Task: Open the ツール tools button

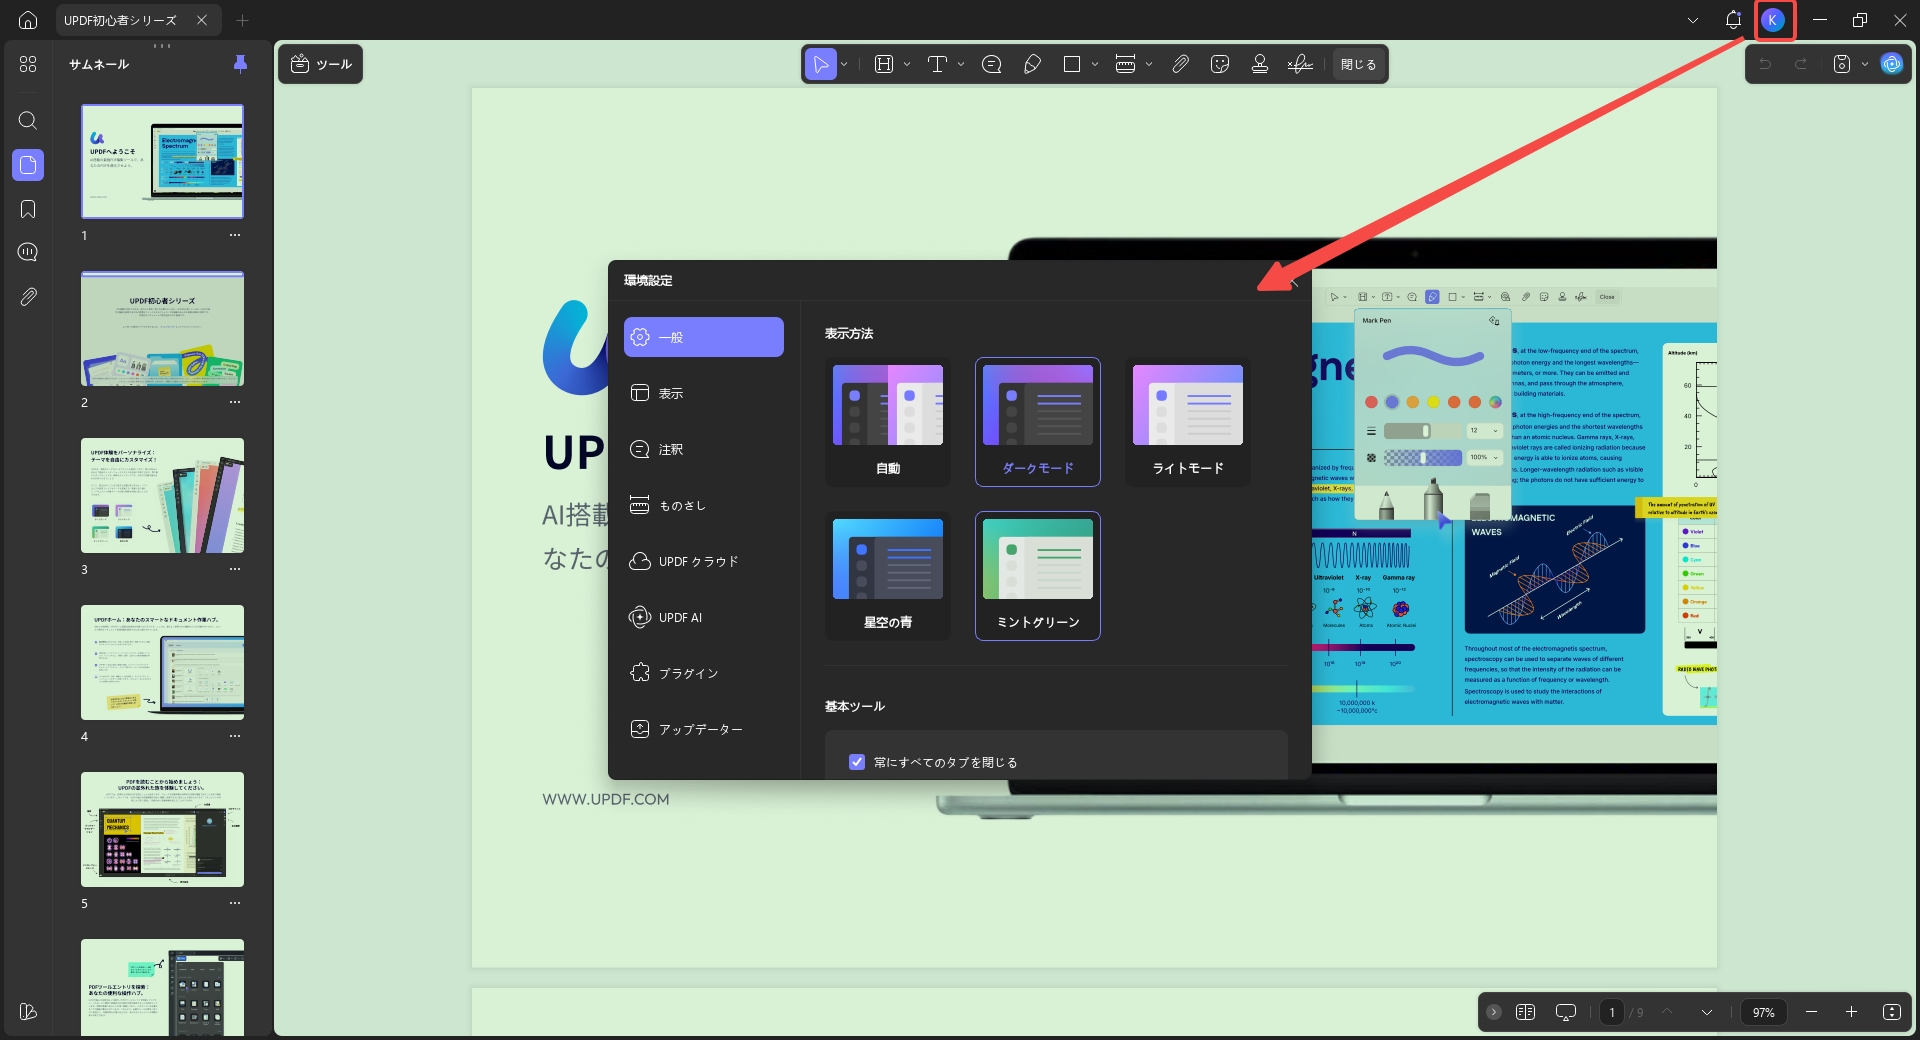Action: pyautogui.click(x=320, y=64)
